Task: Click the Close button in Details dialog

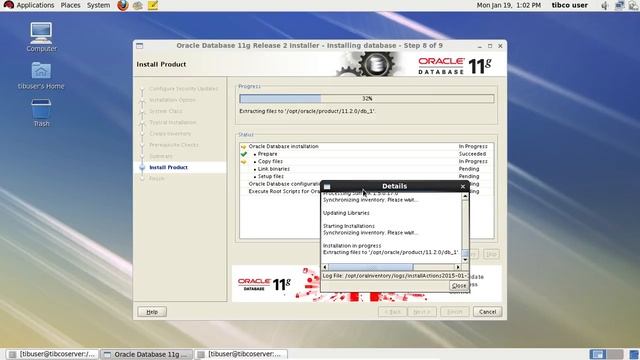Action: 458,286
